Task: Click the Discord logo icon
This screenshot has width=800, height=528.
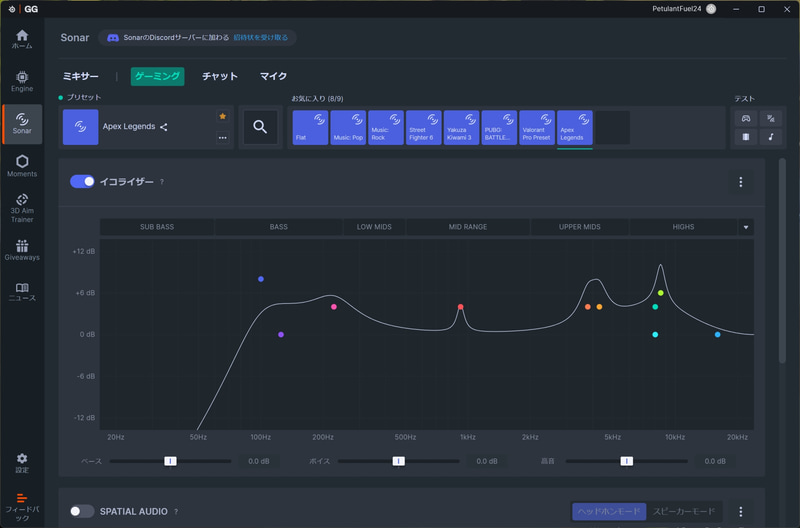Action: 113,38
